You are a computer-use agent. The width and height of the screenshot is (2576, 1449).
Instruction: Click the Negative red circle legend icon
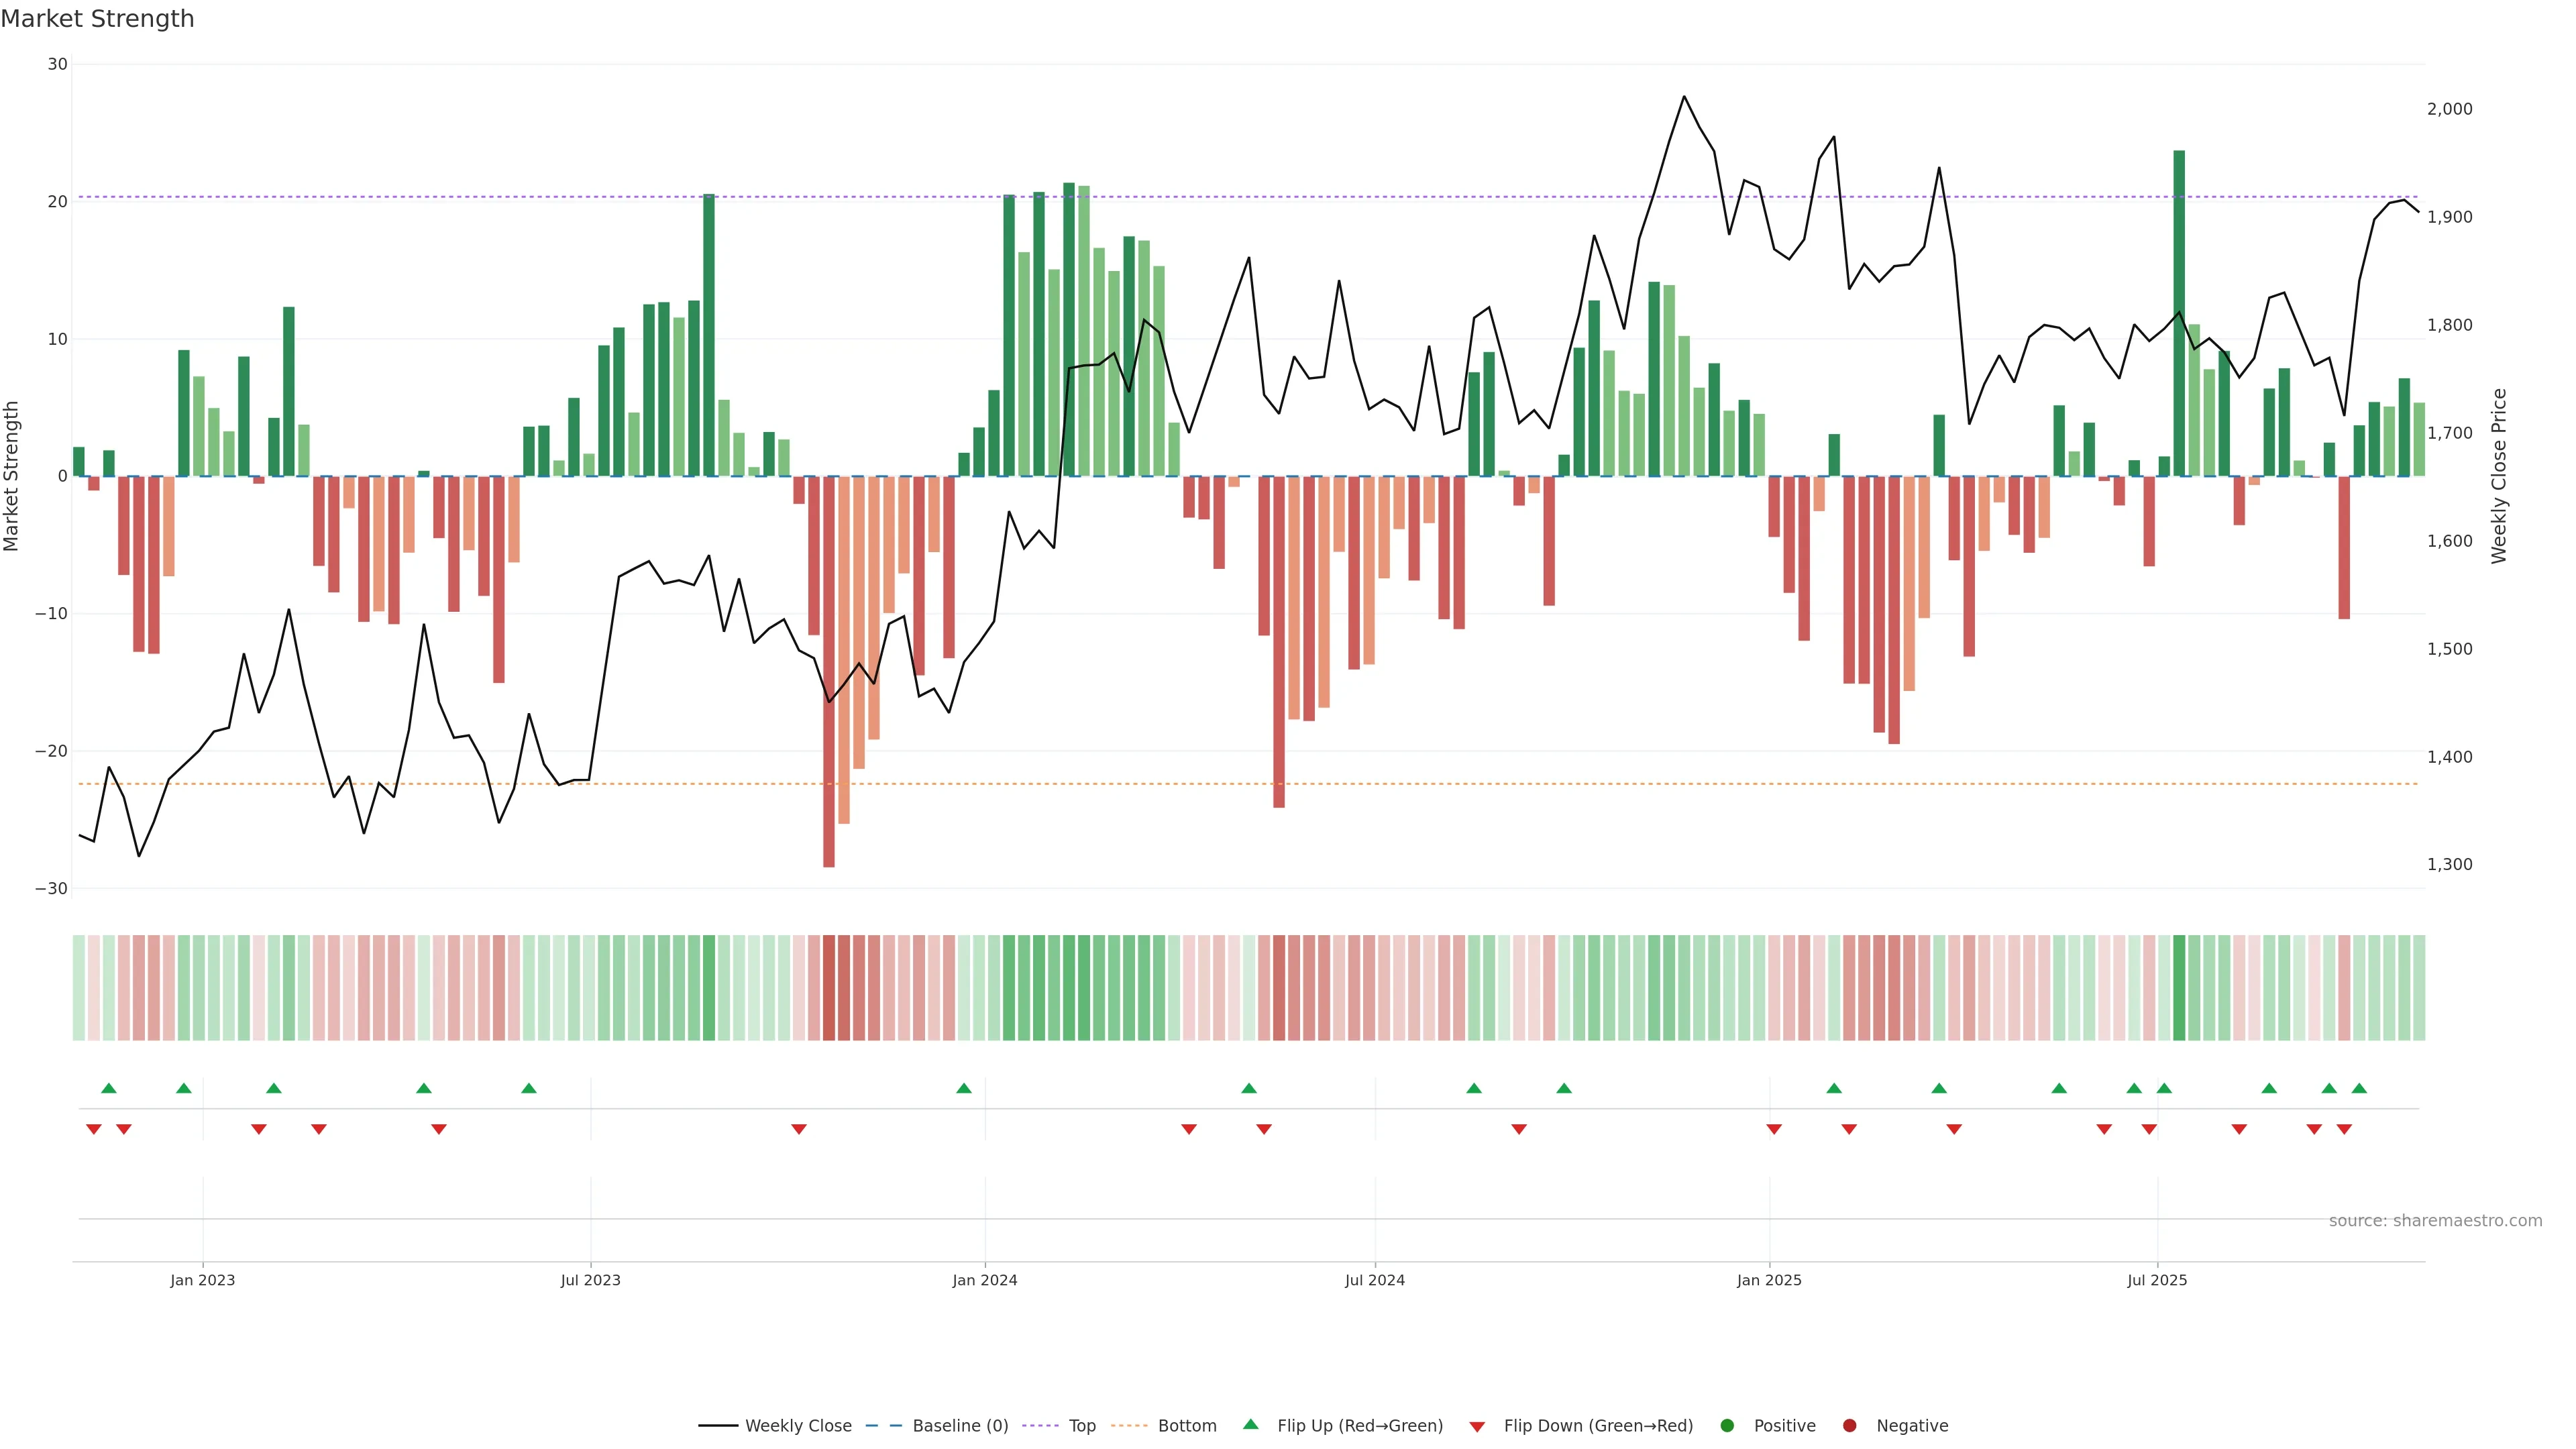(1849, 1426)
